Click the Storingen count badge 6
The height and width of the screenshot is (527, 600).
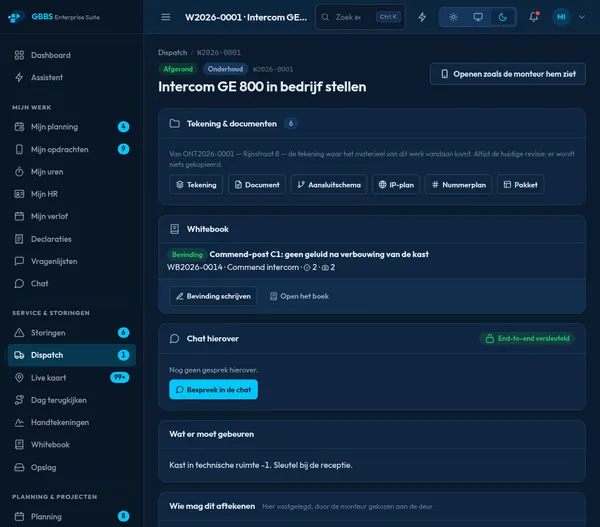[x=123, y=333]
